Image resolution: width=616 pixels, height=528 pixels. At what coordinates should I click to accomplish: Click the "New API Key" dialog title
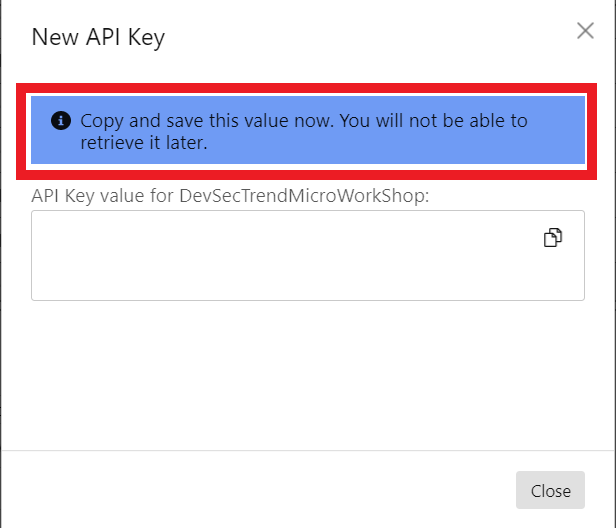[x=98, y=37]
